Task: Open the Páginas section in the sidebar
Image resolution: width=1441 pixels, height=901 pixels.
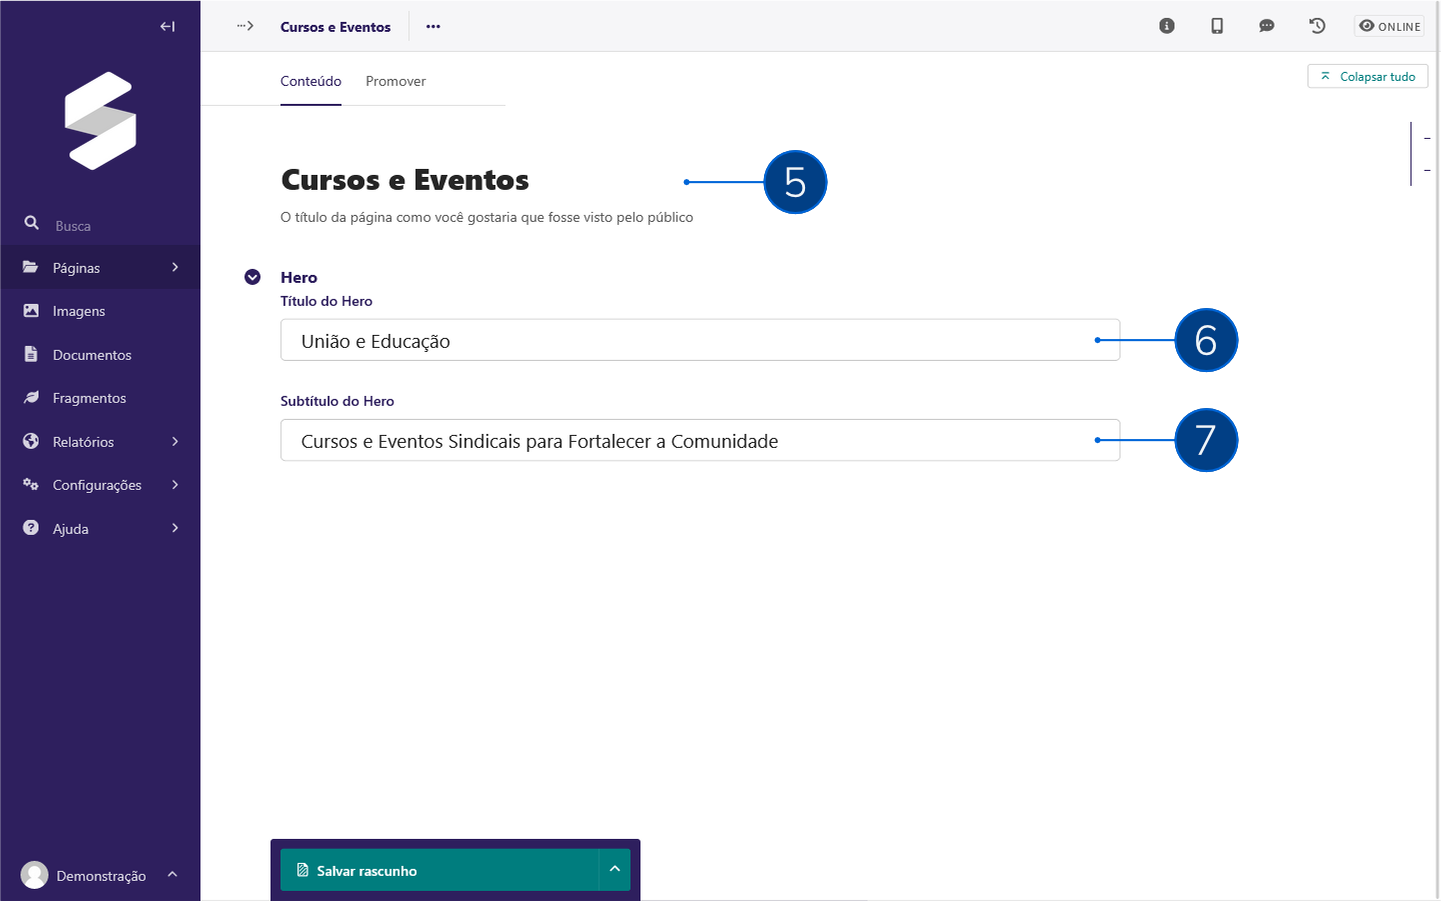Action: click(75, 267)
